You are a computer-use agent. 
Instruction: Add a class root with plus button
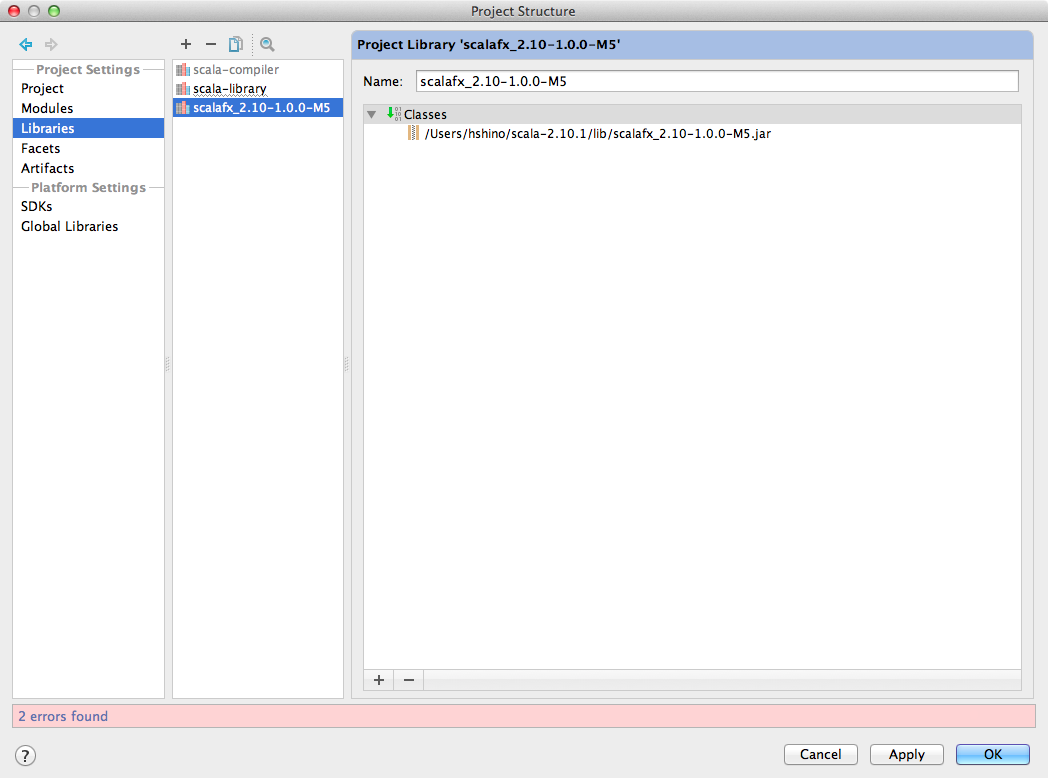click(x=379, y=680)
